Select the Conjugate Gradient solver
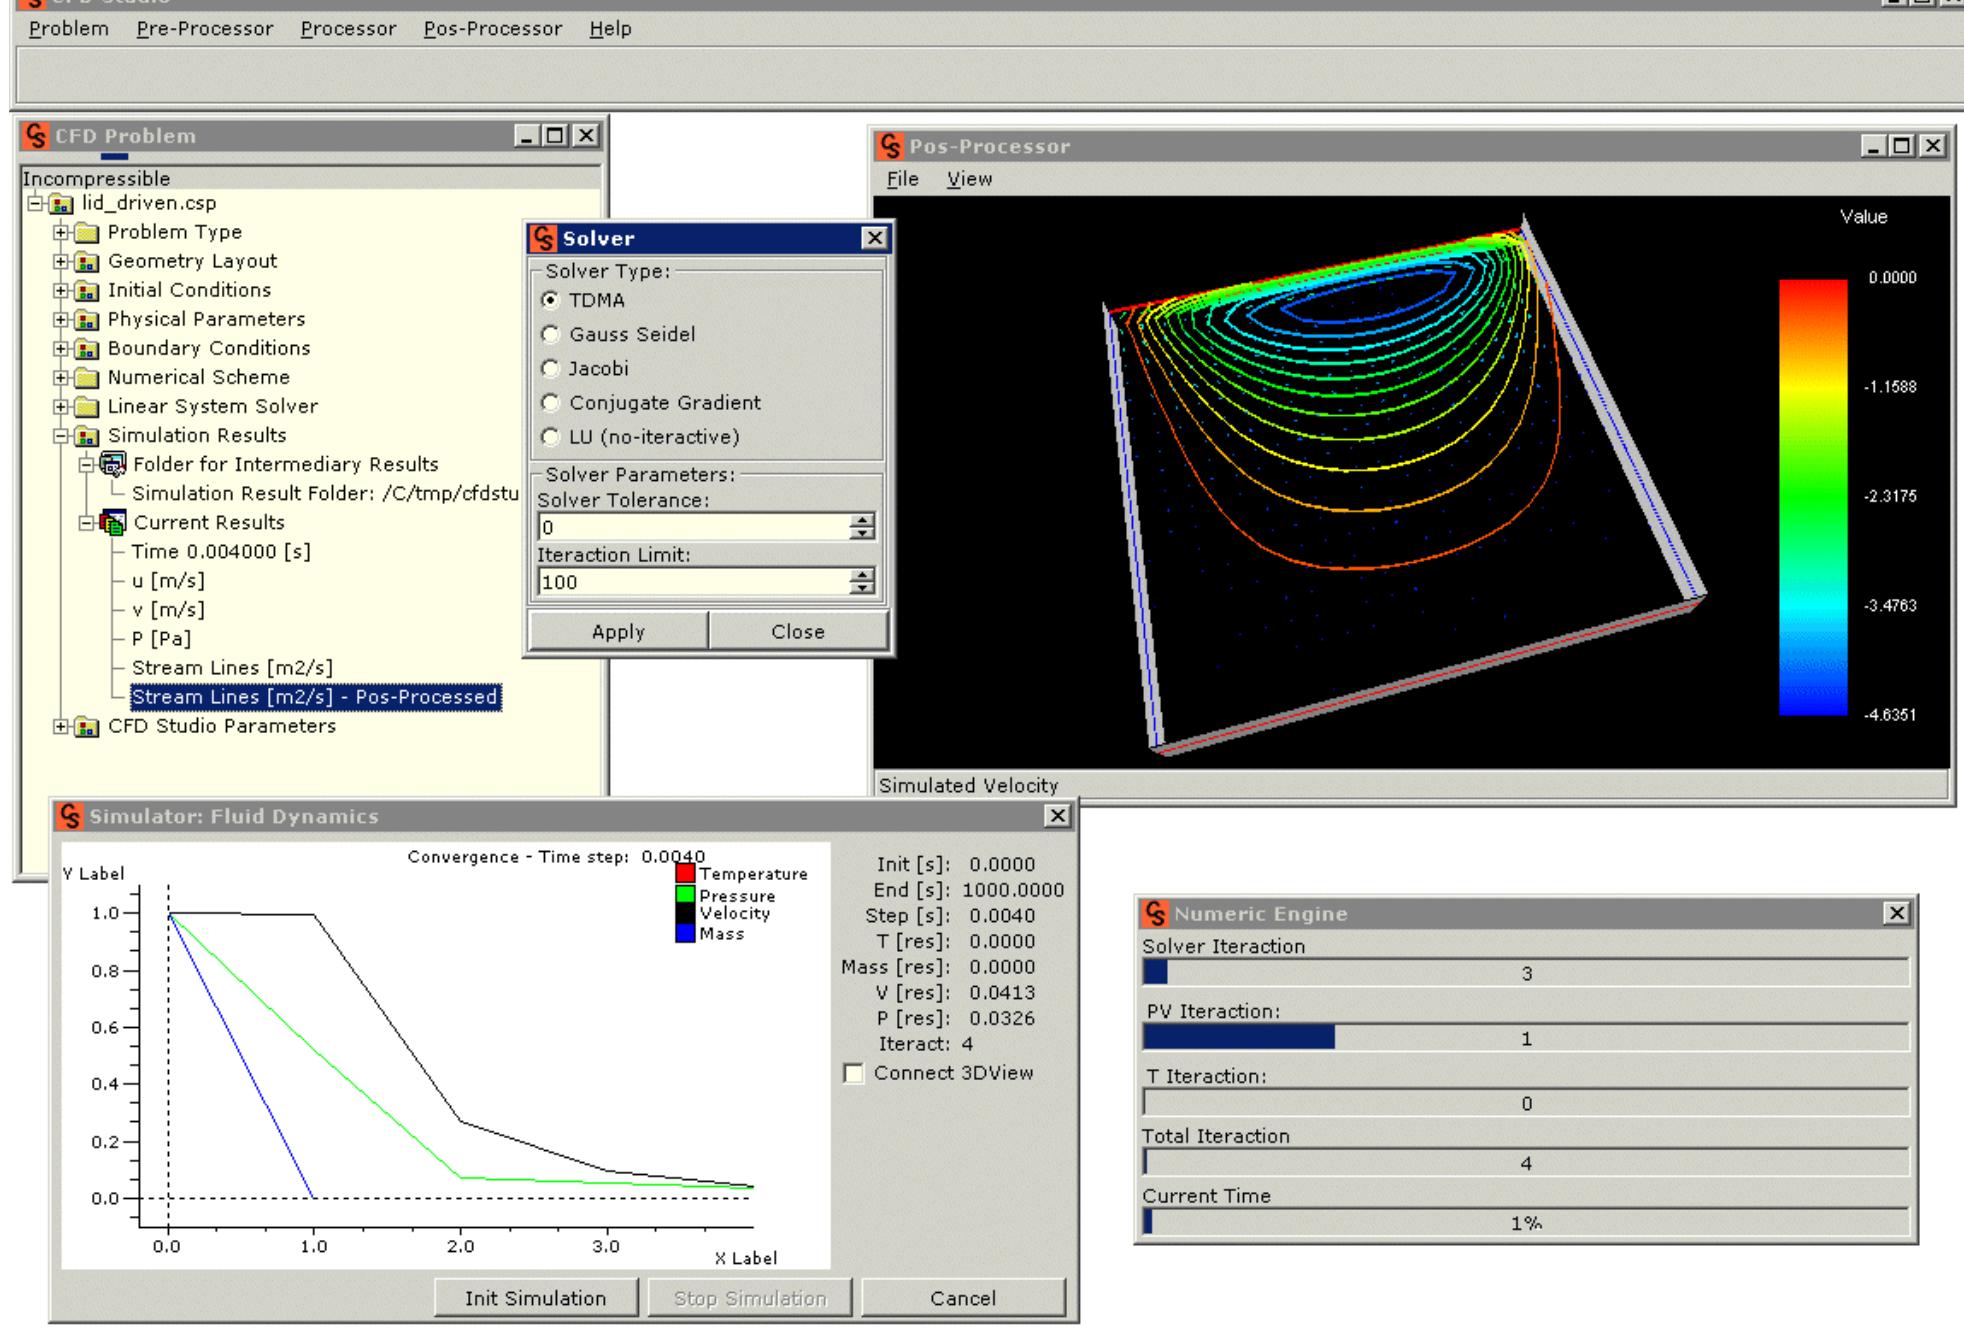The image size is (1964, 1330). pos(550,402)
